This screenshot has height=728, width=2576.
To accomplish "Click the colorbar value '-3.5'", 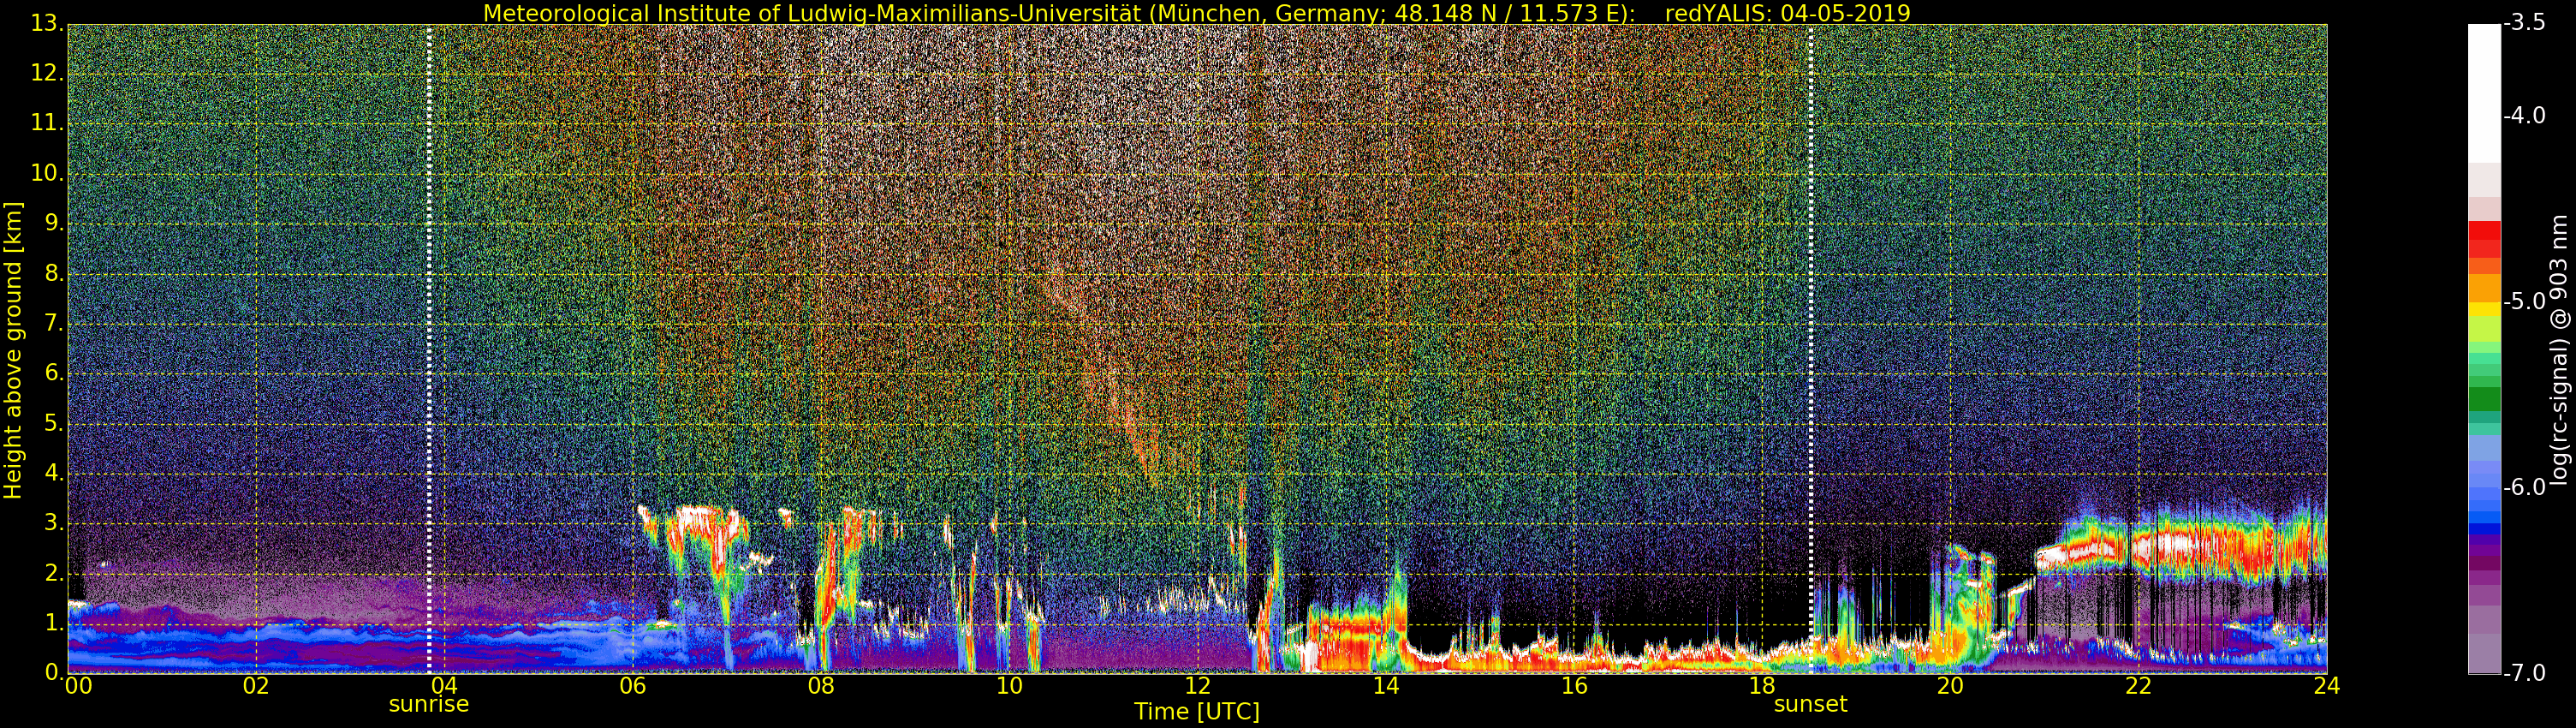I will [x=2525, y=24].
